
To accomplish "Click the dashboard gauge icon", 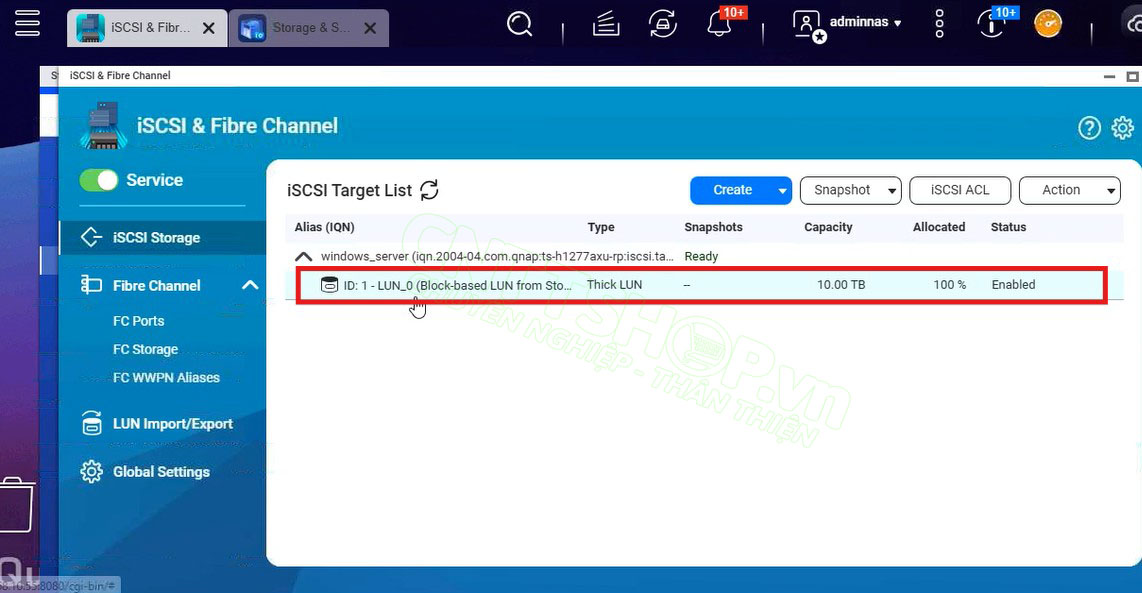I will tap(1048, 24).
